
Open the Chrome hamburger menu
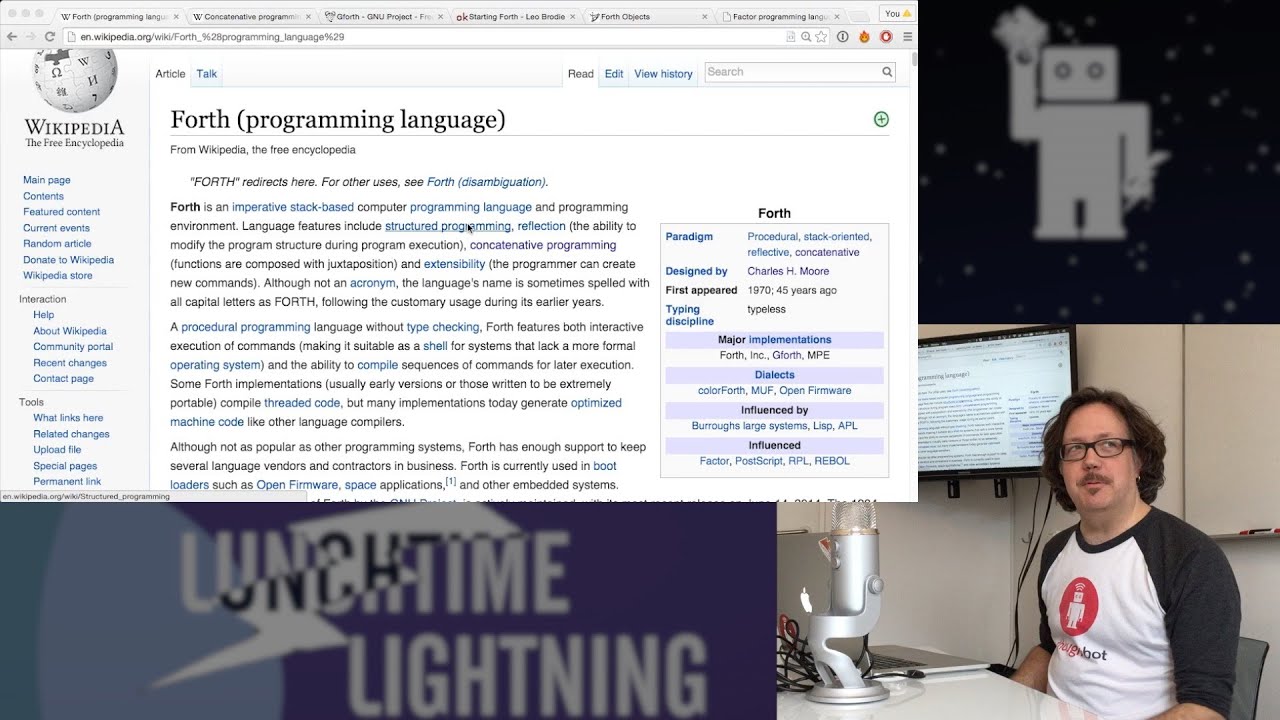tap(907, 36)
